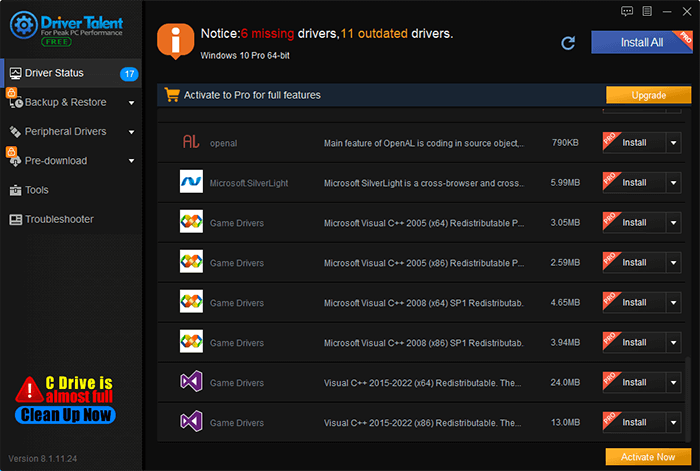Install Visual C++ 2015-2022 (x64) Redistributable

pos(634,383)
